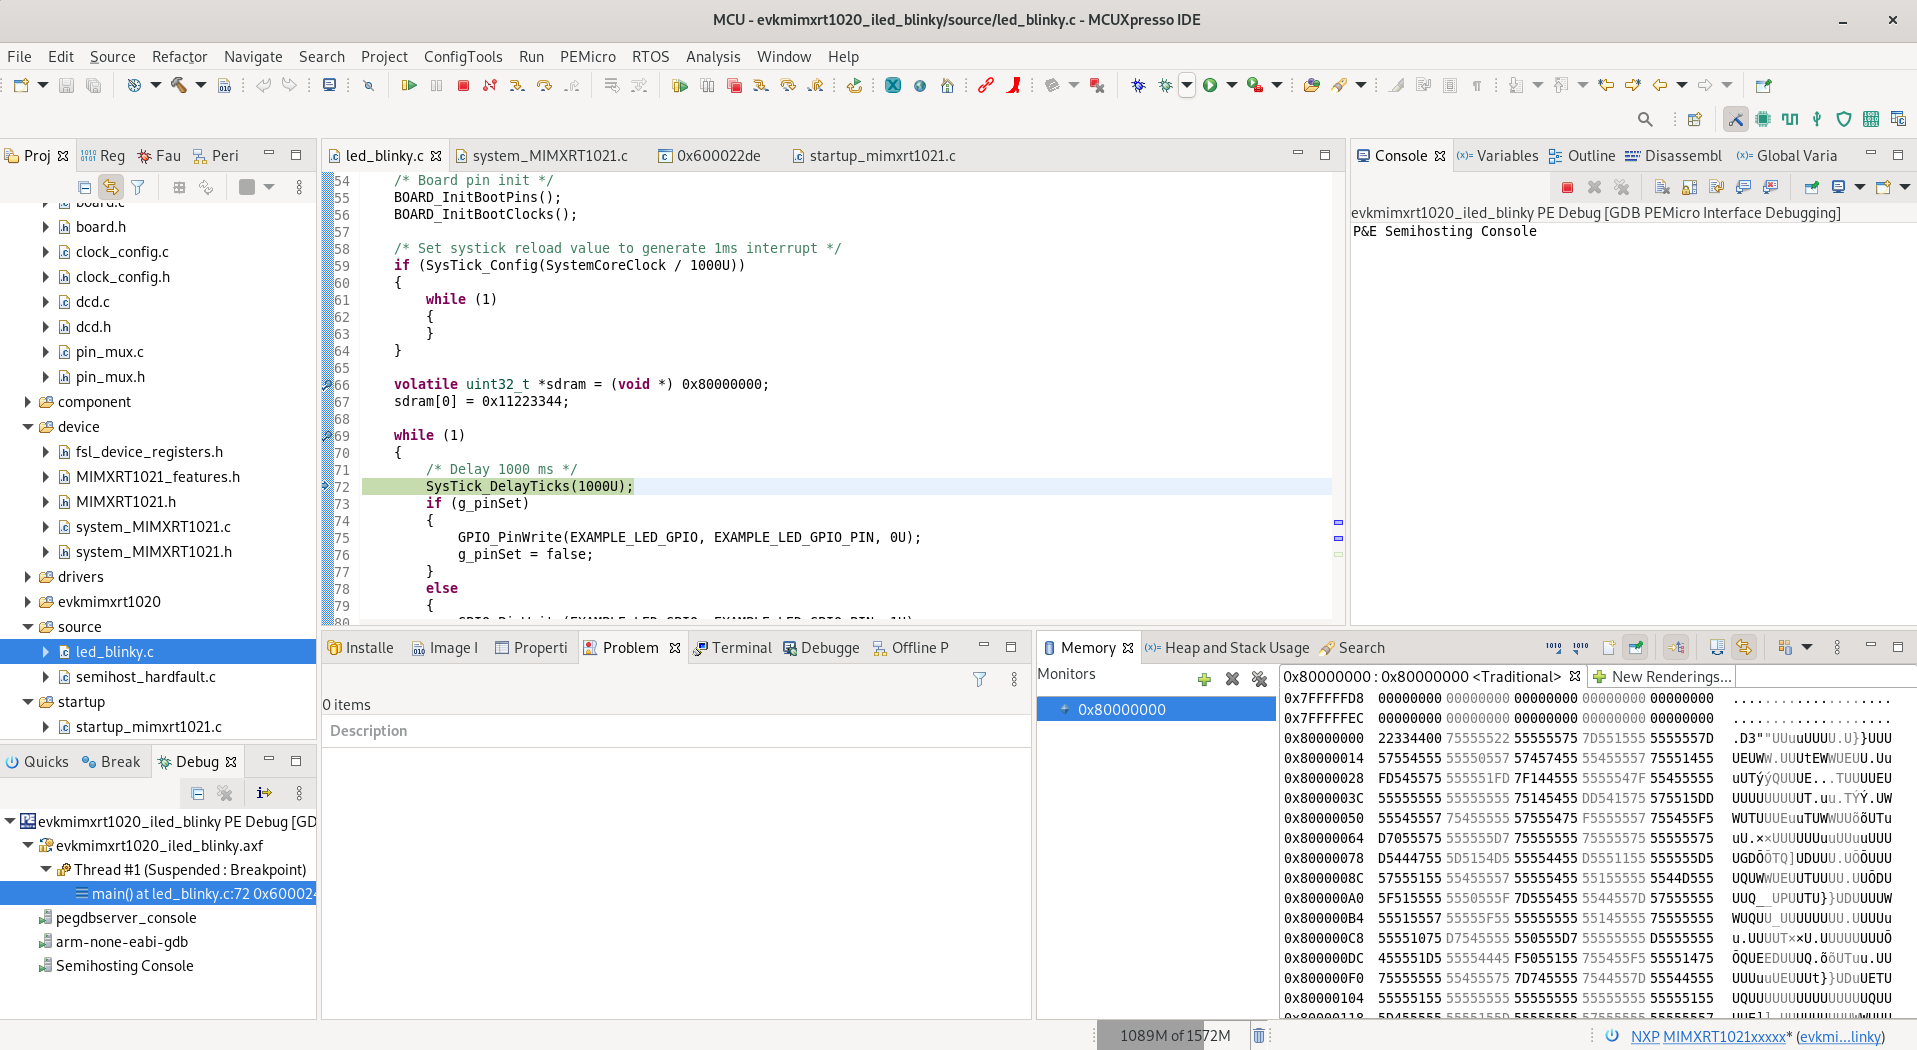This screenshot has width=1917, height=1050.
Task: Collapse the device folder
Action: click(27, 426)
